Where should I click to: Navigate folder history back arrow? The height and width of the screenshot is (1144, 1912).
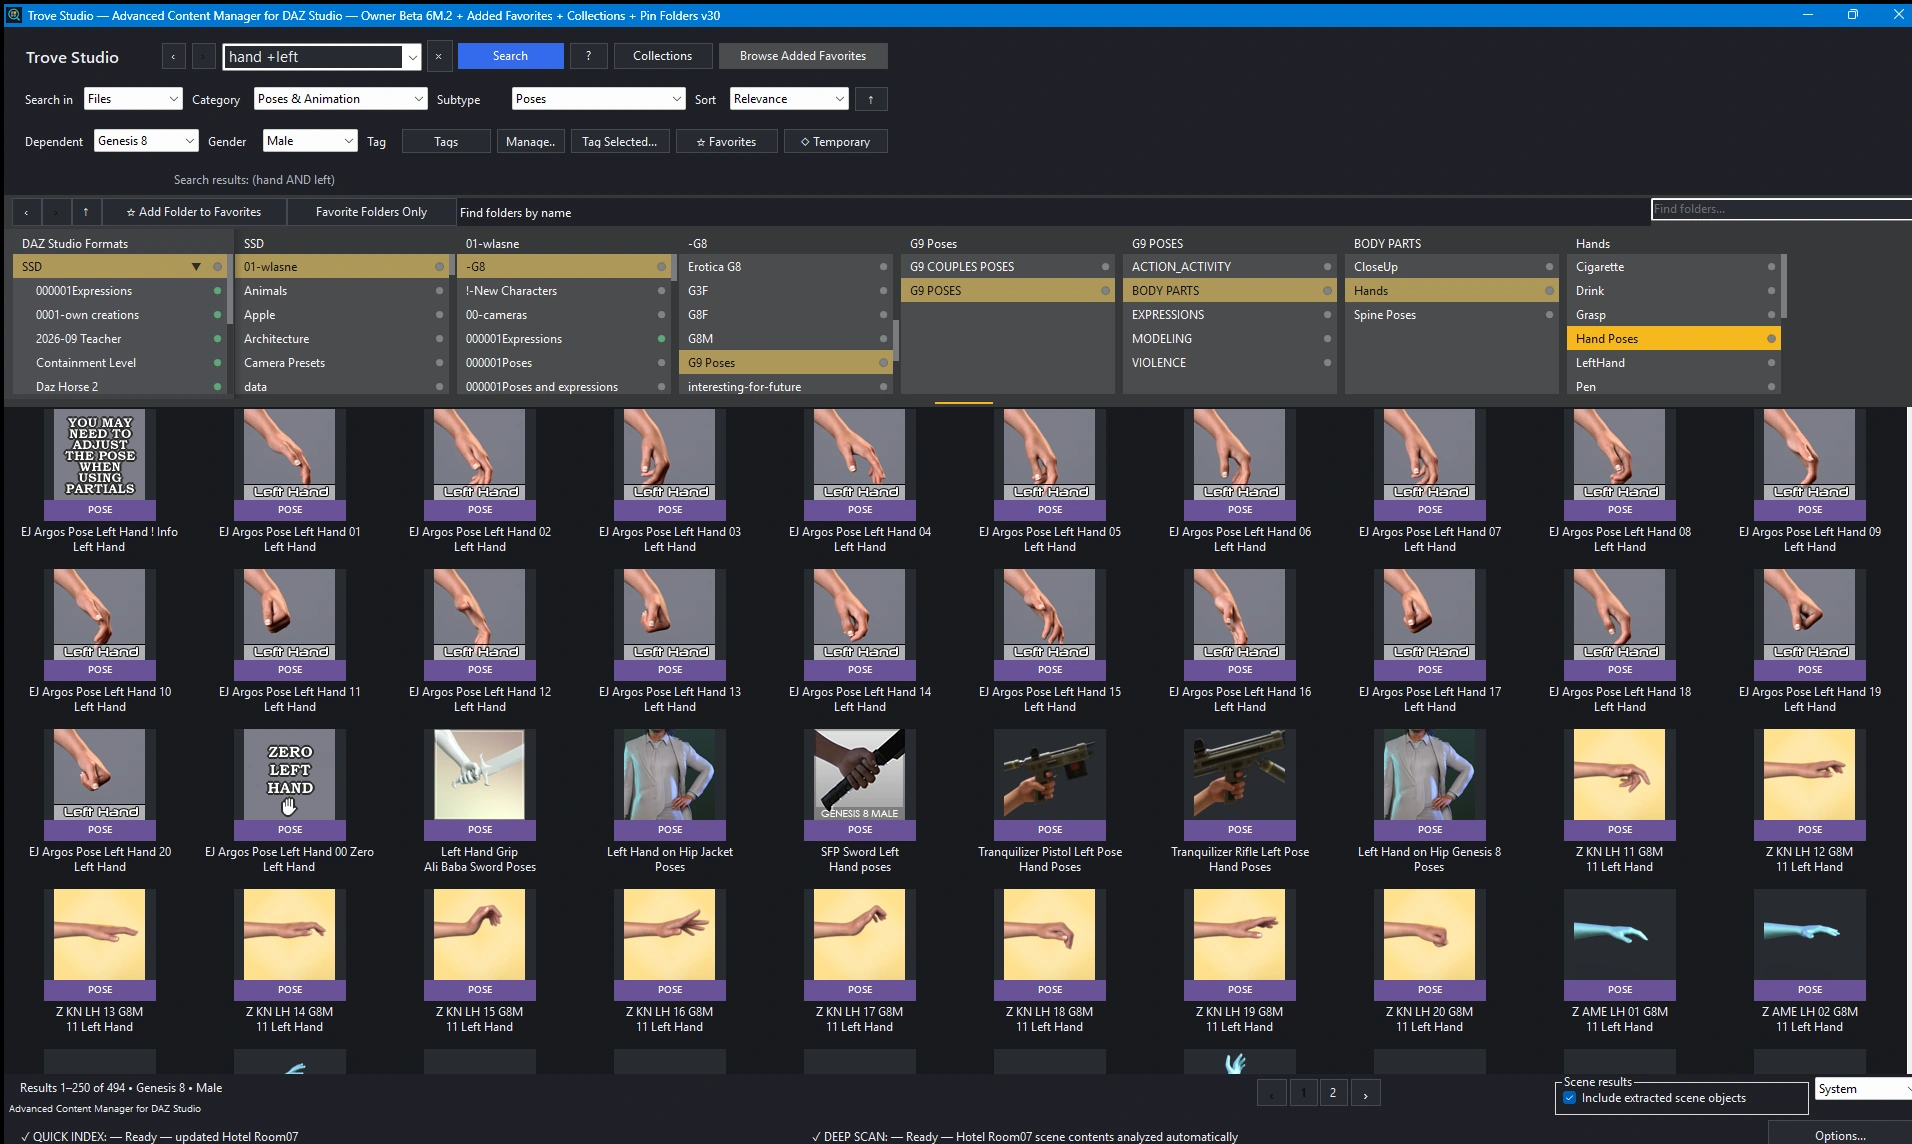point(26,212)
